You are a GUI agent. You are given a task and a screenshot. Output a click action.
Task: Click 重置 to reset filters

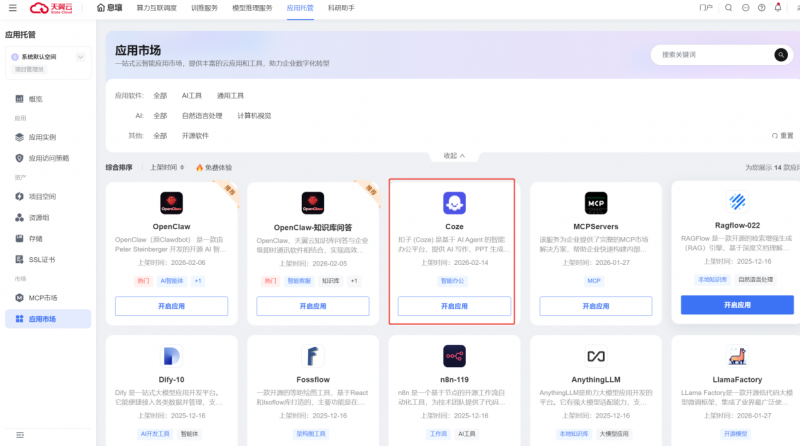point(783,135)
